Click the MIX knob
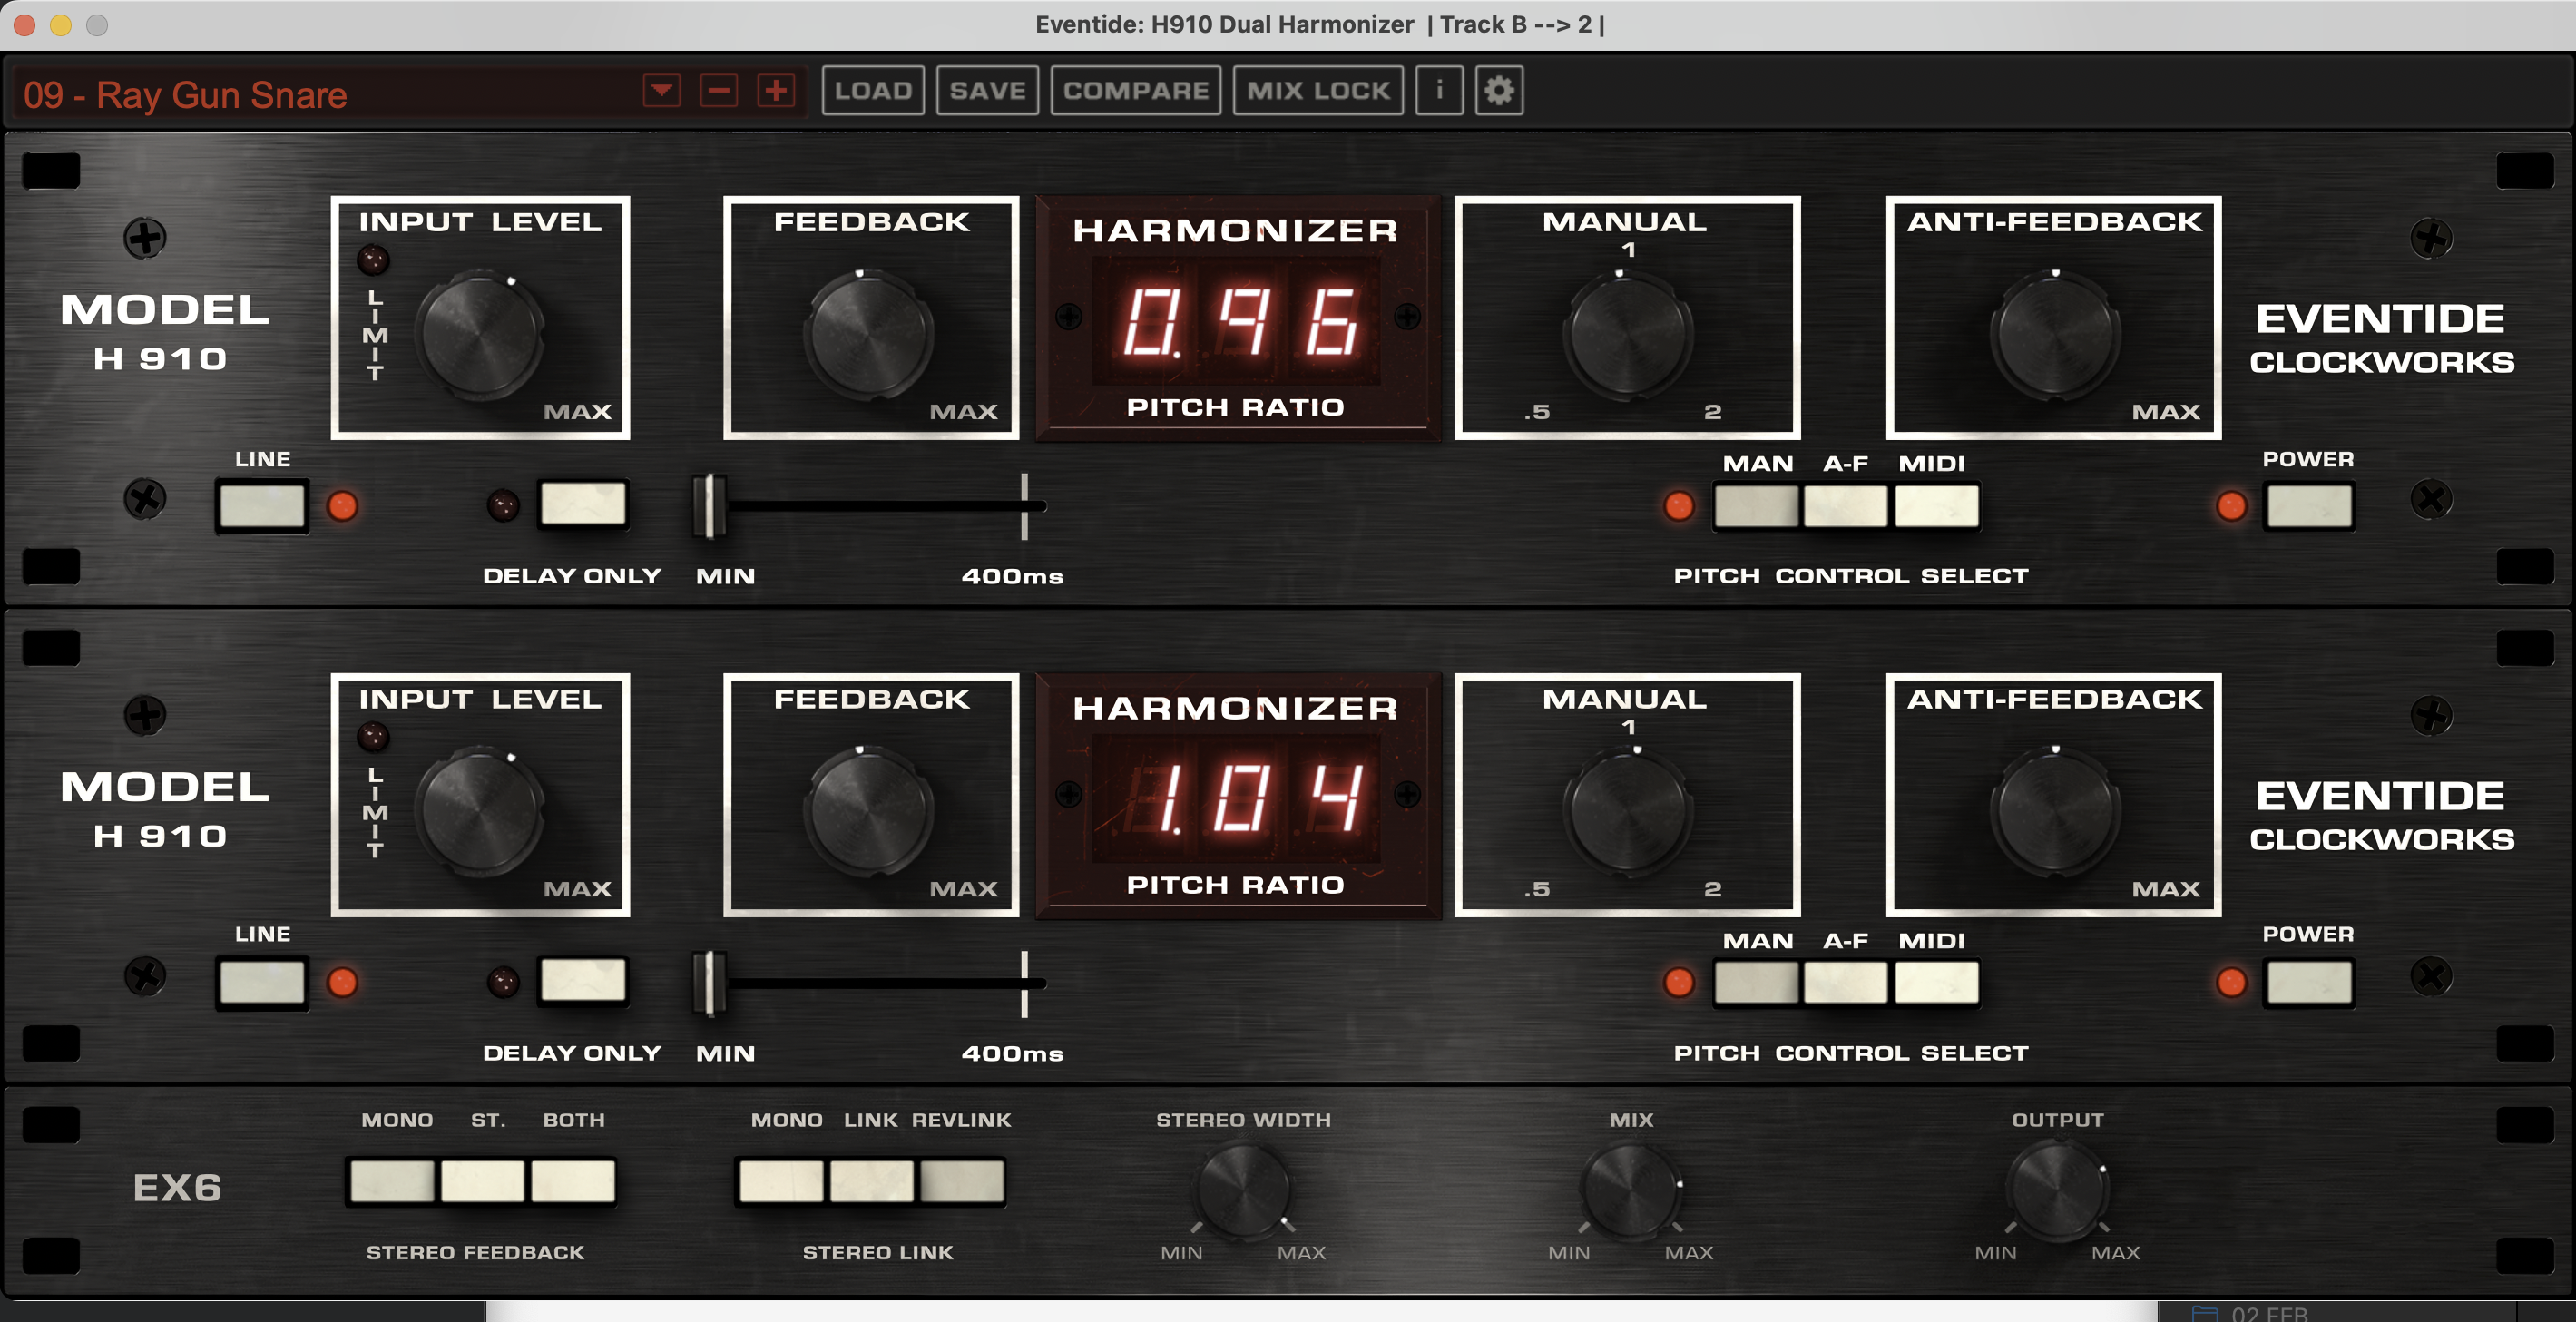 tap(1630, 1190)
